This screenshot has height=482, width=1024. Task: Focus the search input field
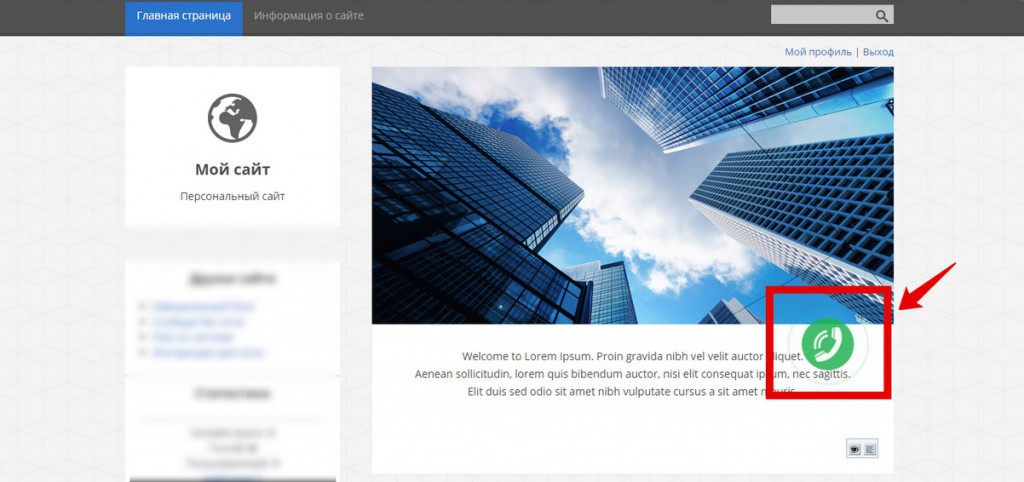click(822, 15)
